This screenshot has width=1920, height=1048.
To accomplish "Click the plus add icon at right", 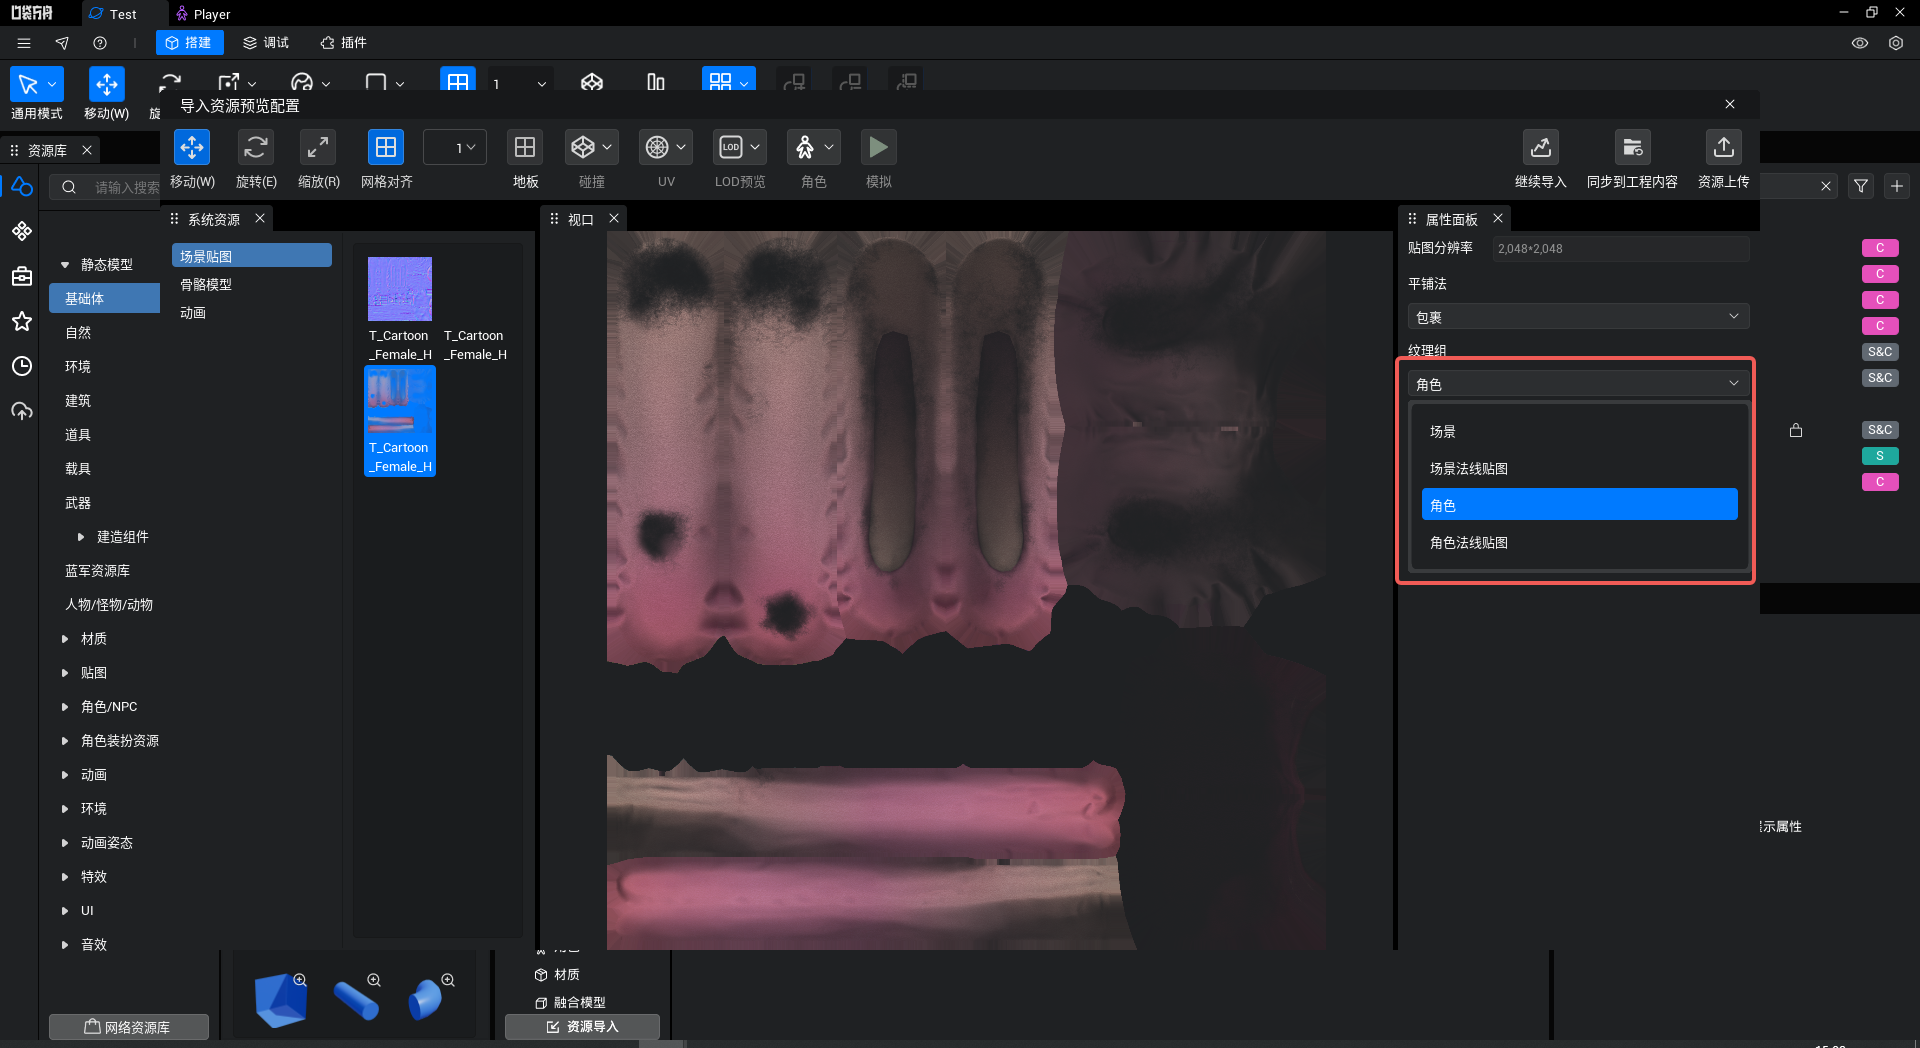I will pos(1897,186).
